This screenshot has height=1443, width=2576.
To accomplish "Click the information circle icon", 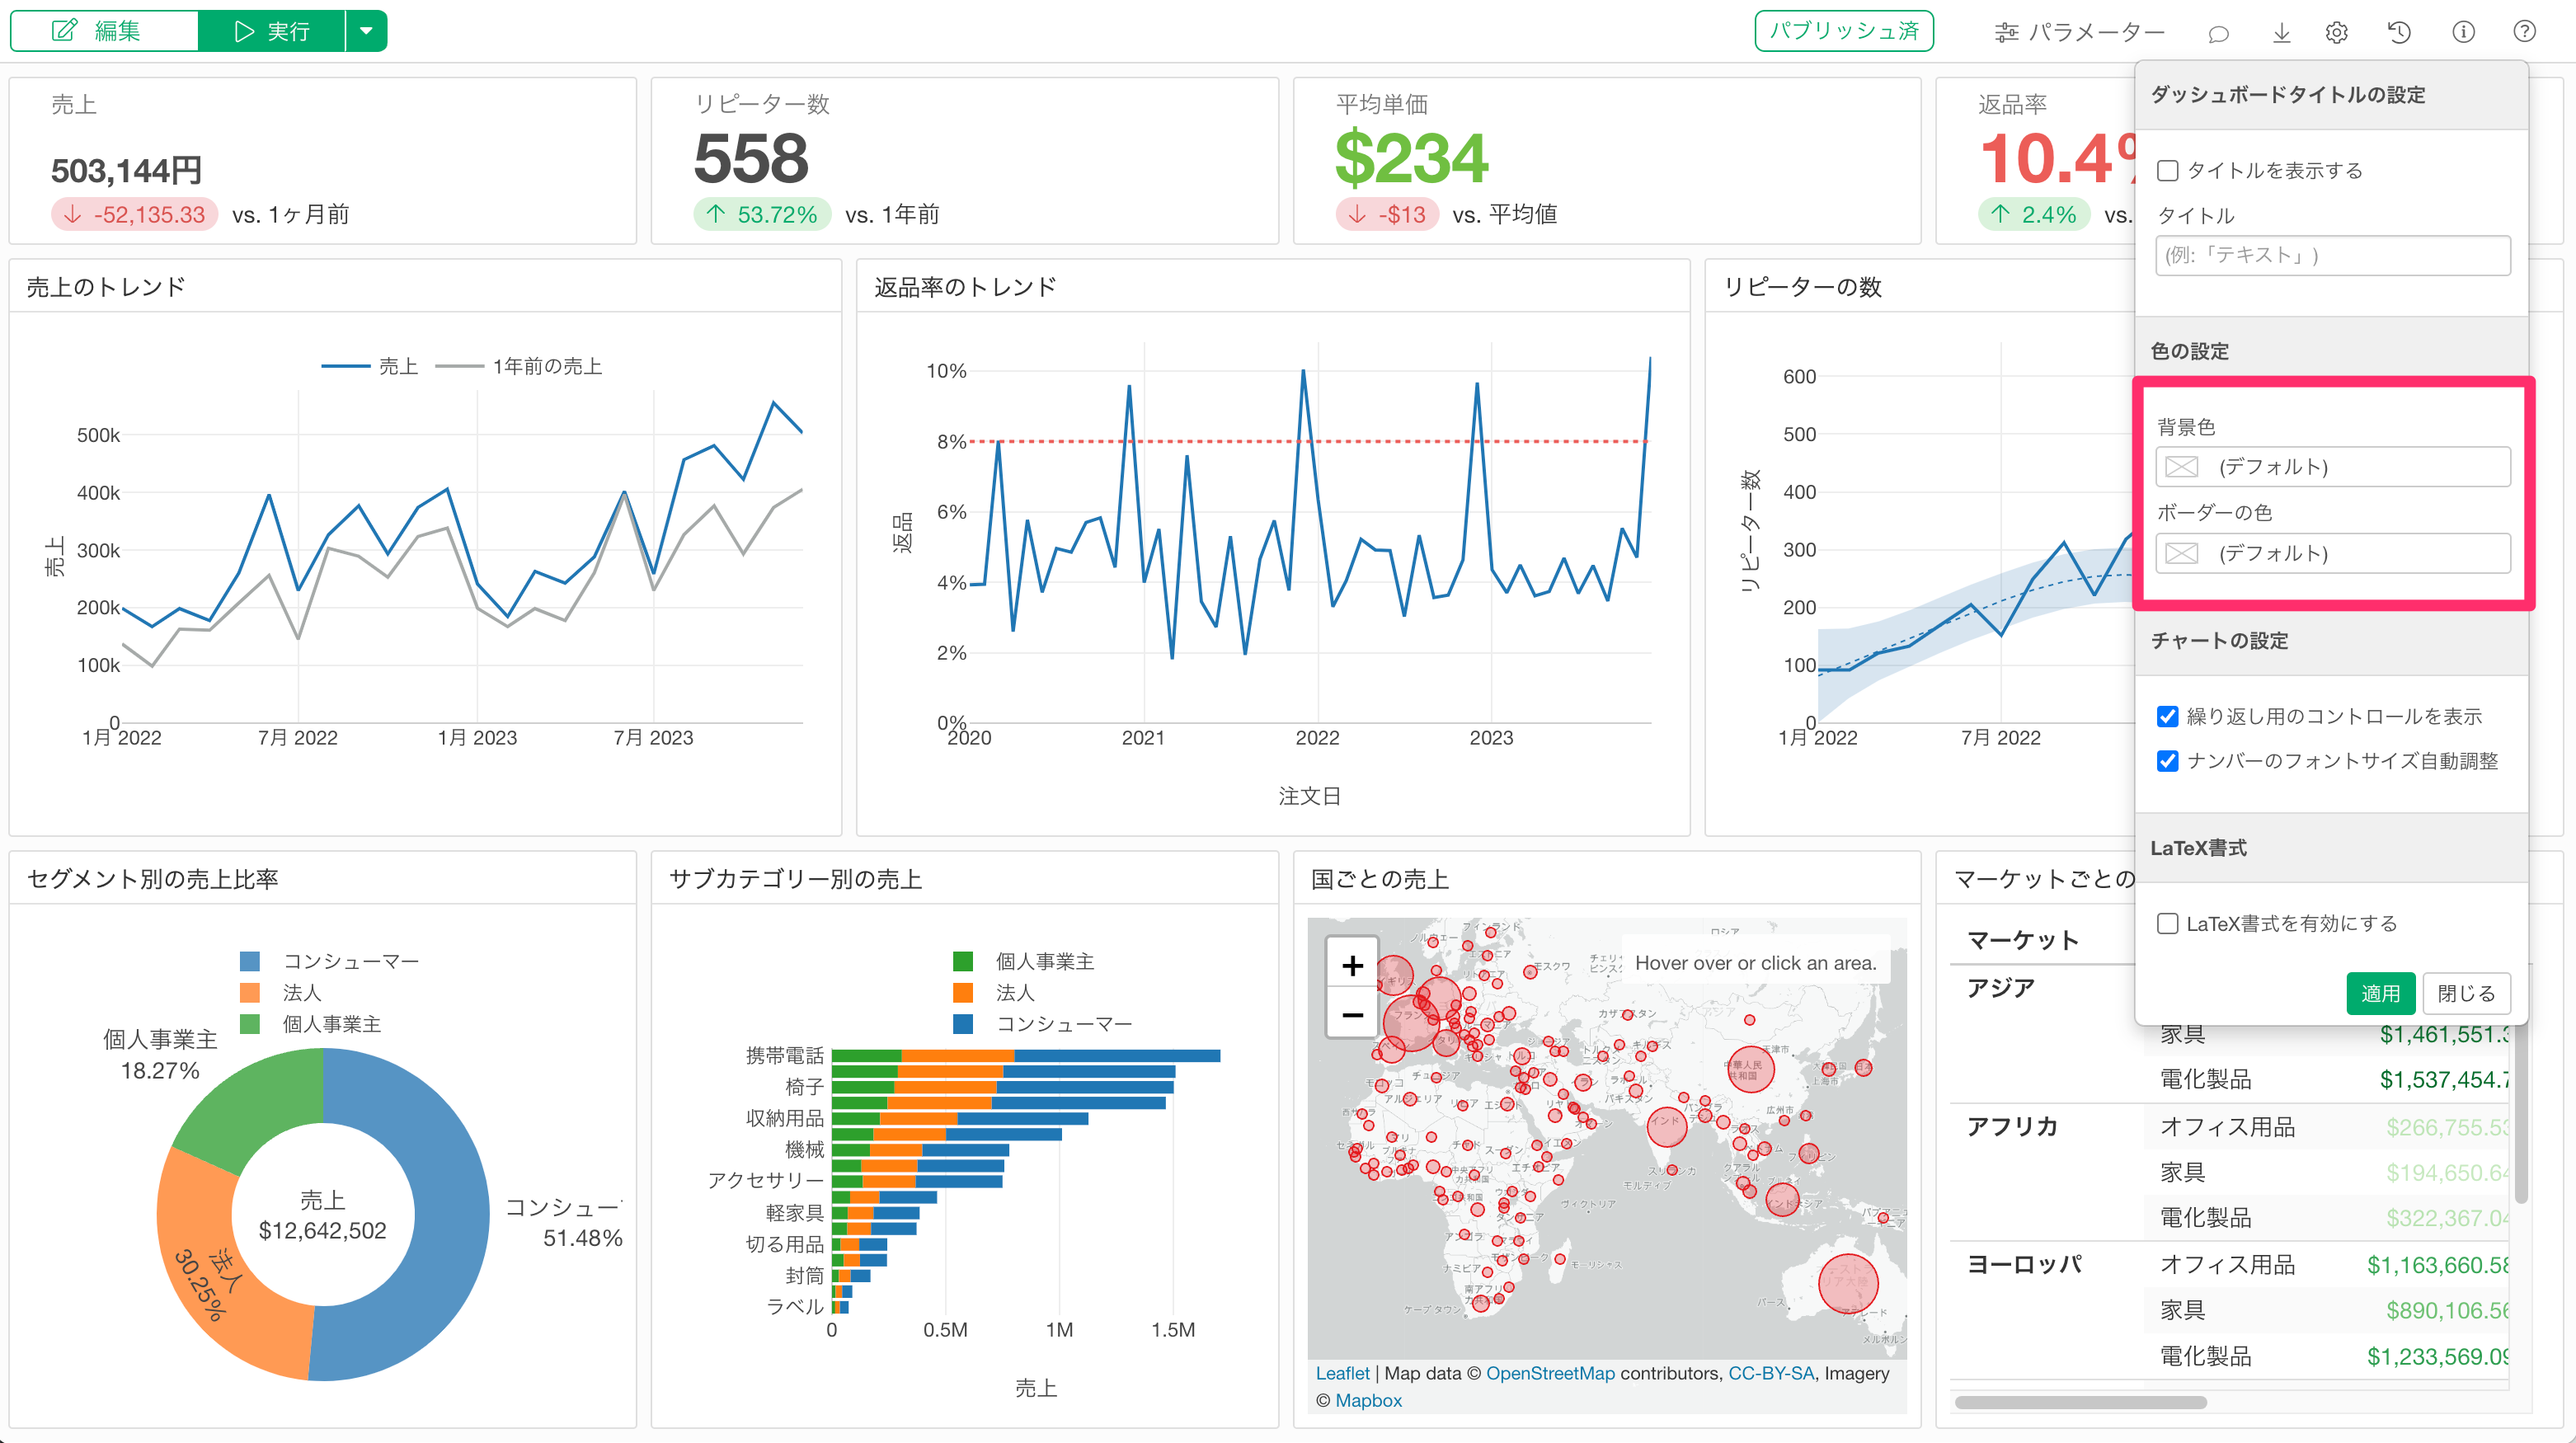I will 2463,33.
